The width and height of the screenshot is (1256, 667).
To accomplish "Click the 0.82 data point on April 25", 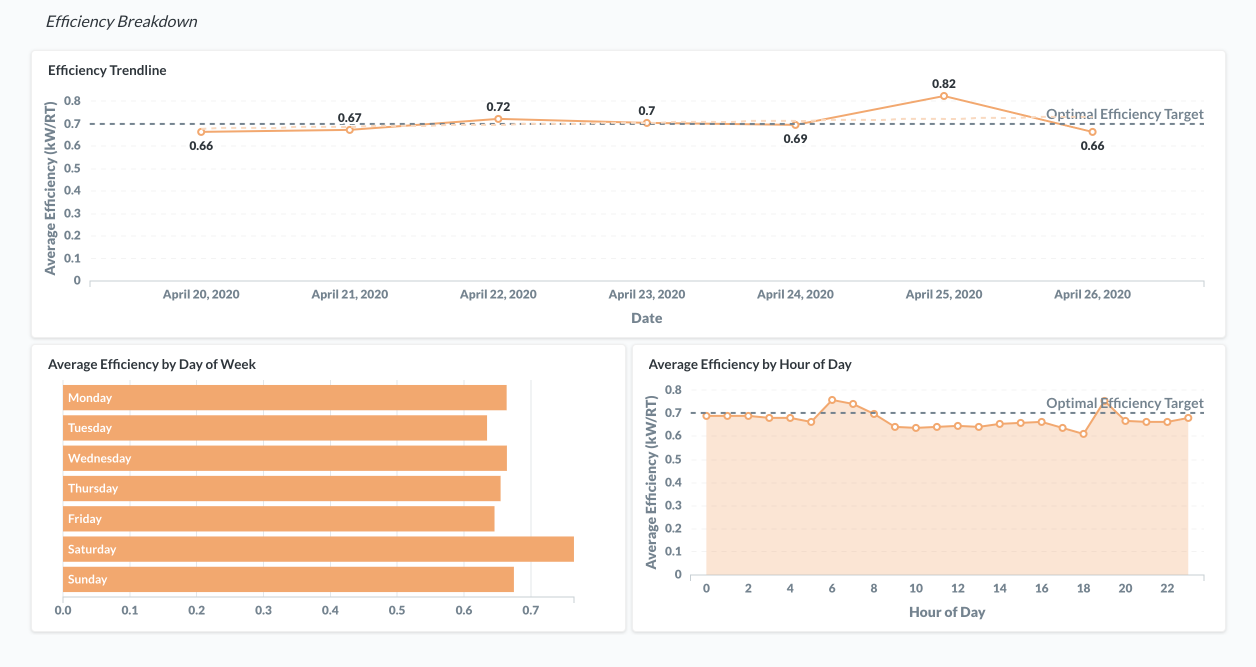I will coord(943,96).
